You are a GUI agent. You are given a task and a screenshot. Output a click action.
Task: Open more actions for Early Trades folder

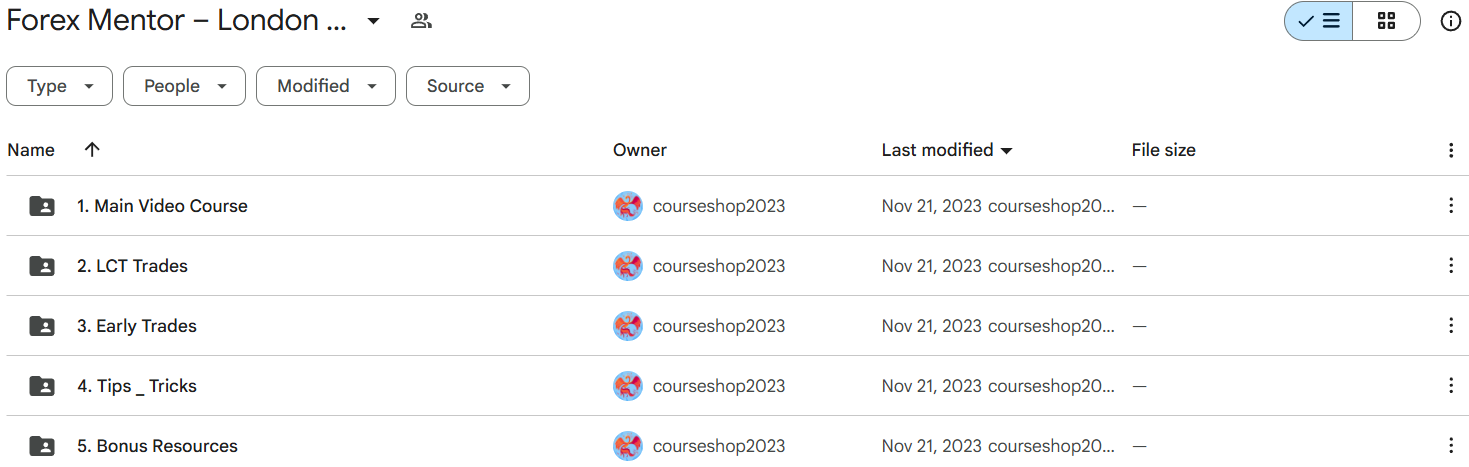(1450, 326)
